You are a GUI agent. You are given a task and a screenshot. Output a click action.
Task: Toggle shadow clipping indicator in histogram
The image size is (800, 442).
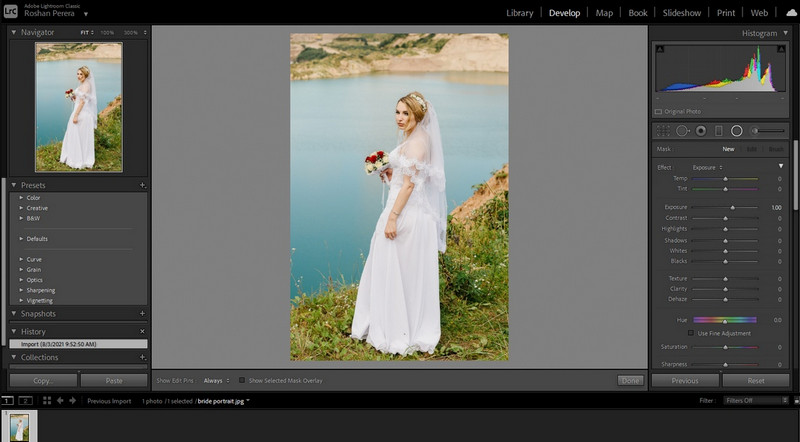click(660, 49)
